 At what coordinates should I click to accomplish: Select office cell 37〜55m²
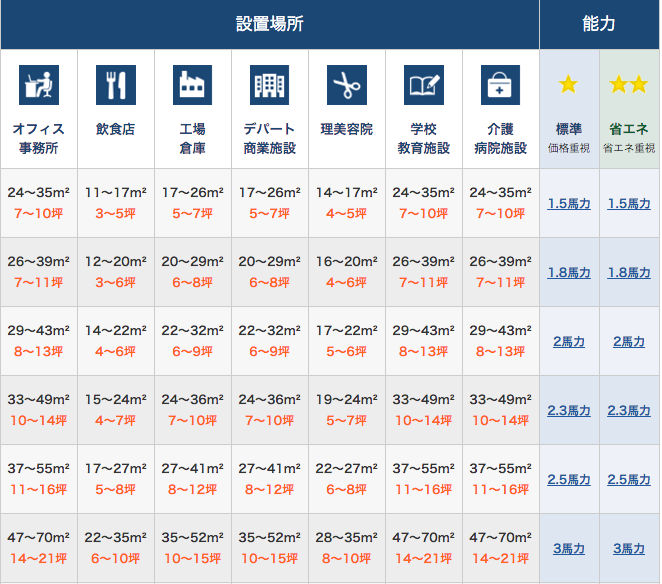click(39, 479)
